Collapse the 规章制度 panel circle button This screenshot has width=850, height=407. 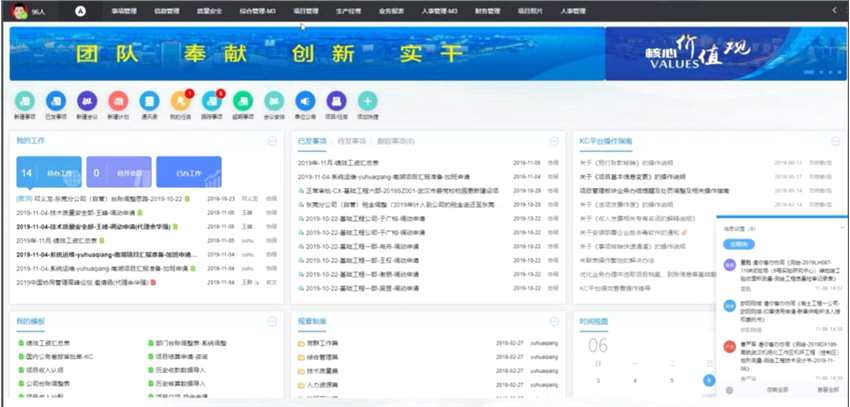[x=554, y=321]
